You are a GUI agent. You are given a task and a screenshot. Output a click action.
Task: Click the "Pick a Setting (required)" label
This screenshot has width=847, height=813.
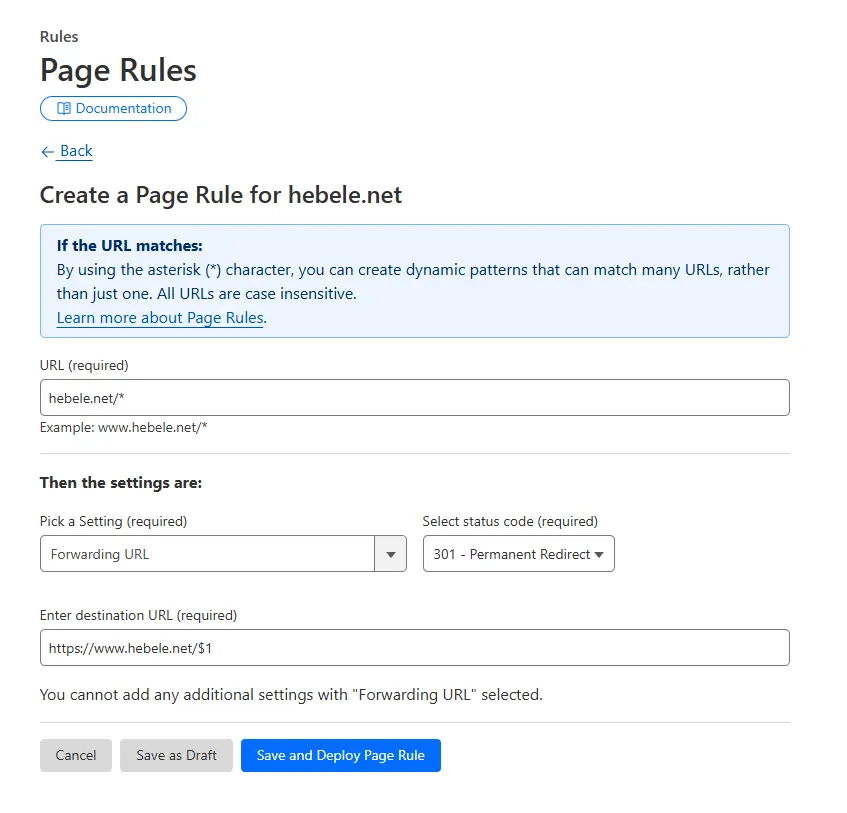pyautogui.click(x=113, y=521)
